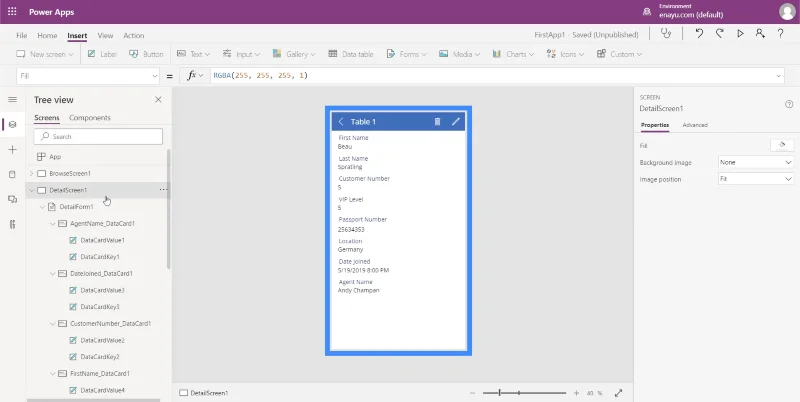Open the Icons dropdown
The width and height of the screenshot is (800, 402).
pyautogui.click(x=565, y=54)
